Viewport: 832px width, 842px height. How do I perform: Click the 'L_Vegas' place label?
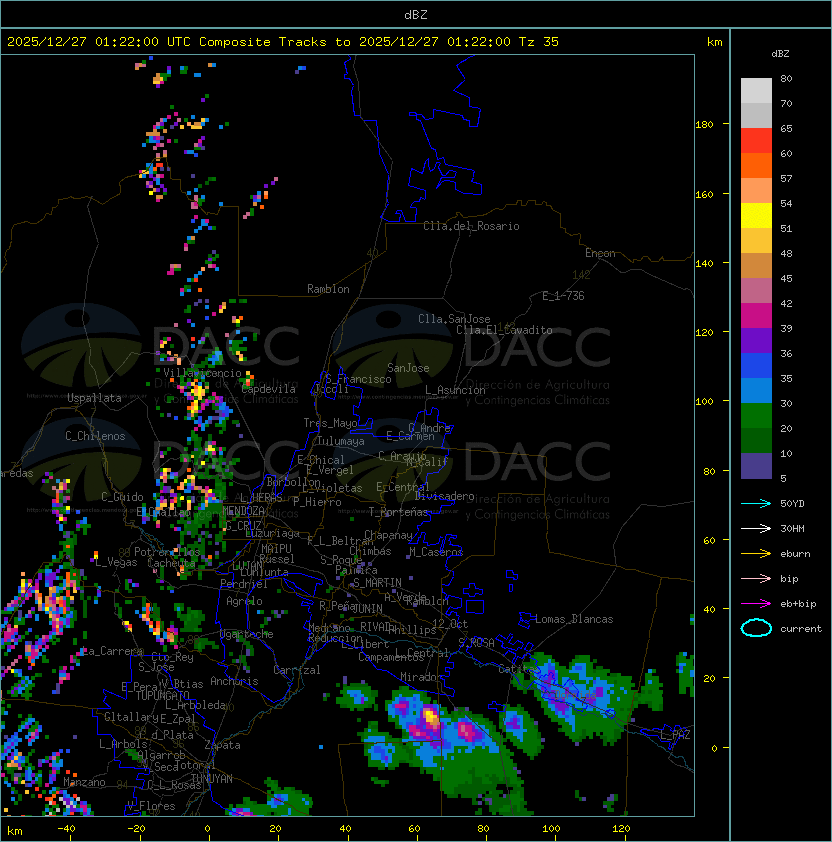[117, 562]
